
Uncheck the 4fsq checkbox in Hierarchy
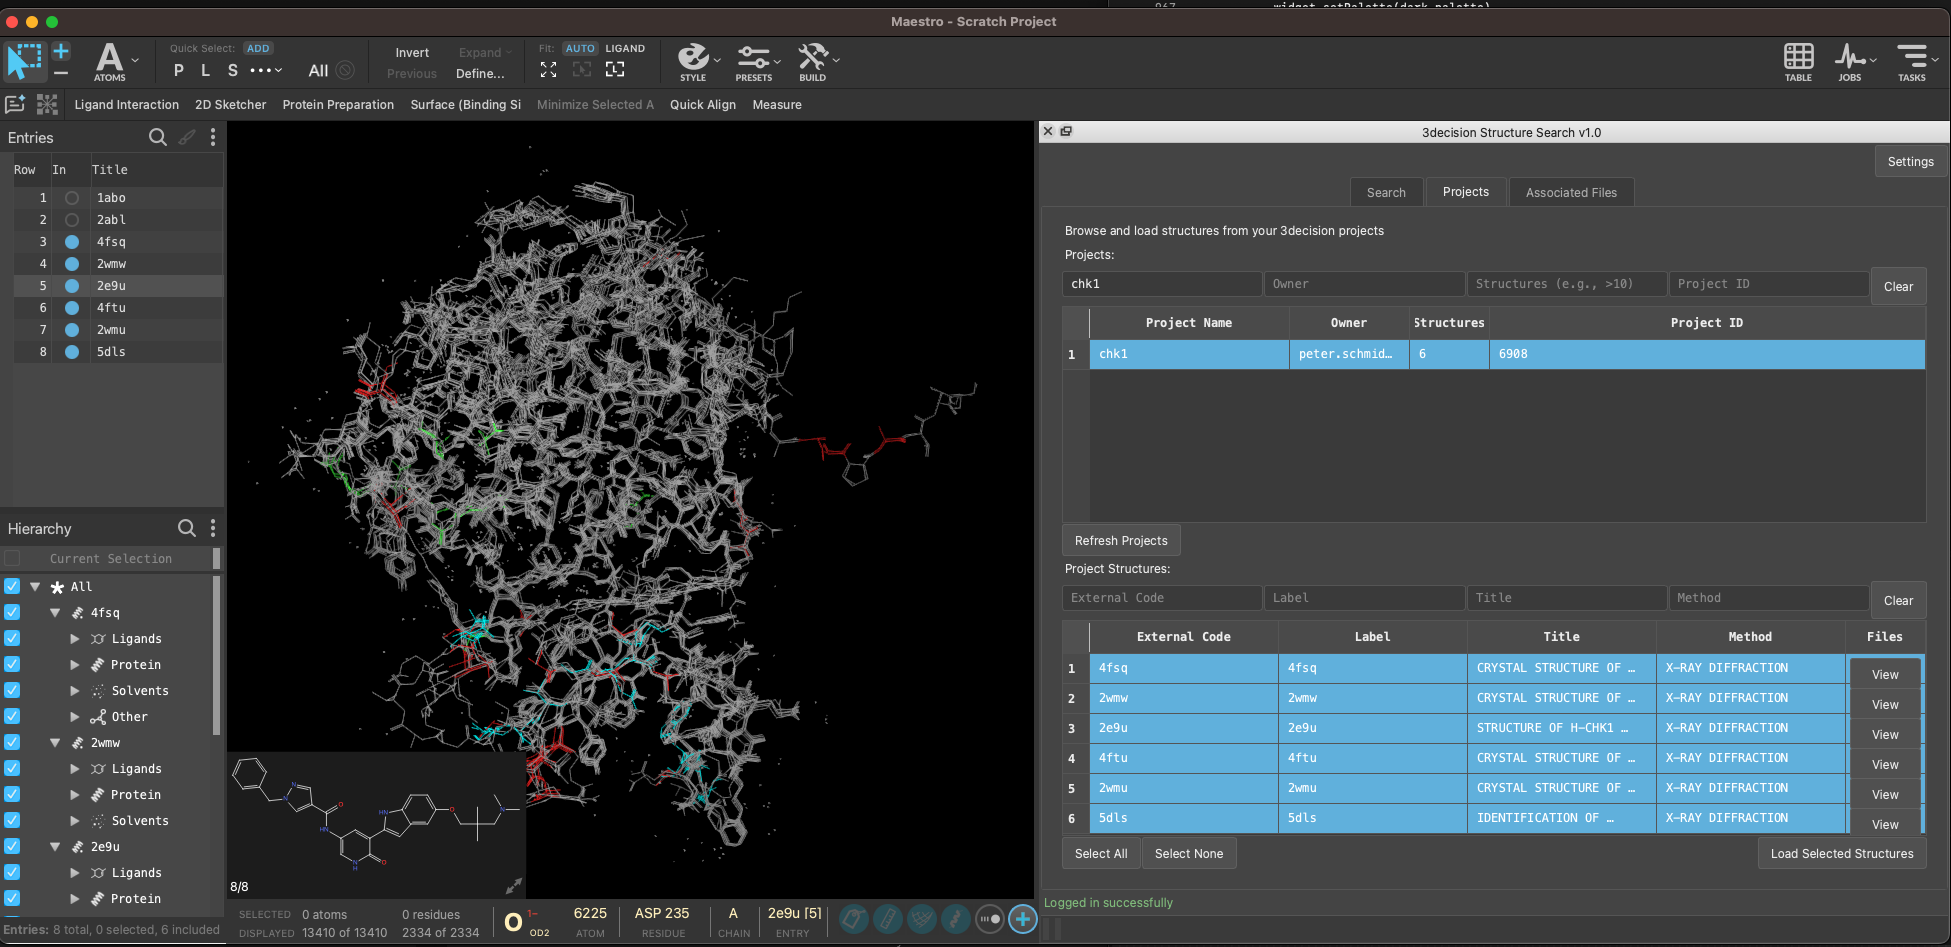(x=12, y=612)
